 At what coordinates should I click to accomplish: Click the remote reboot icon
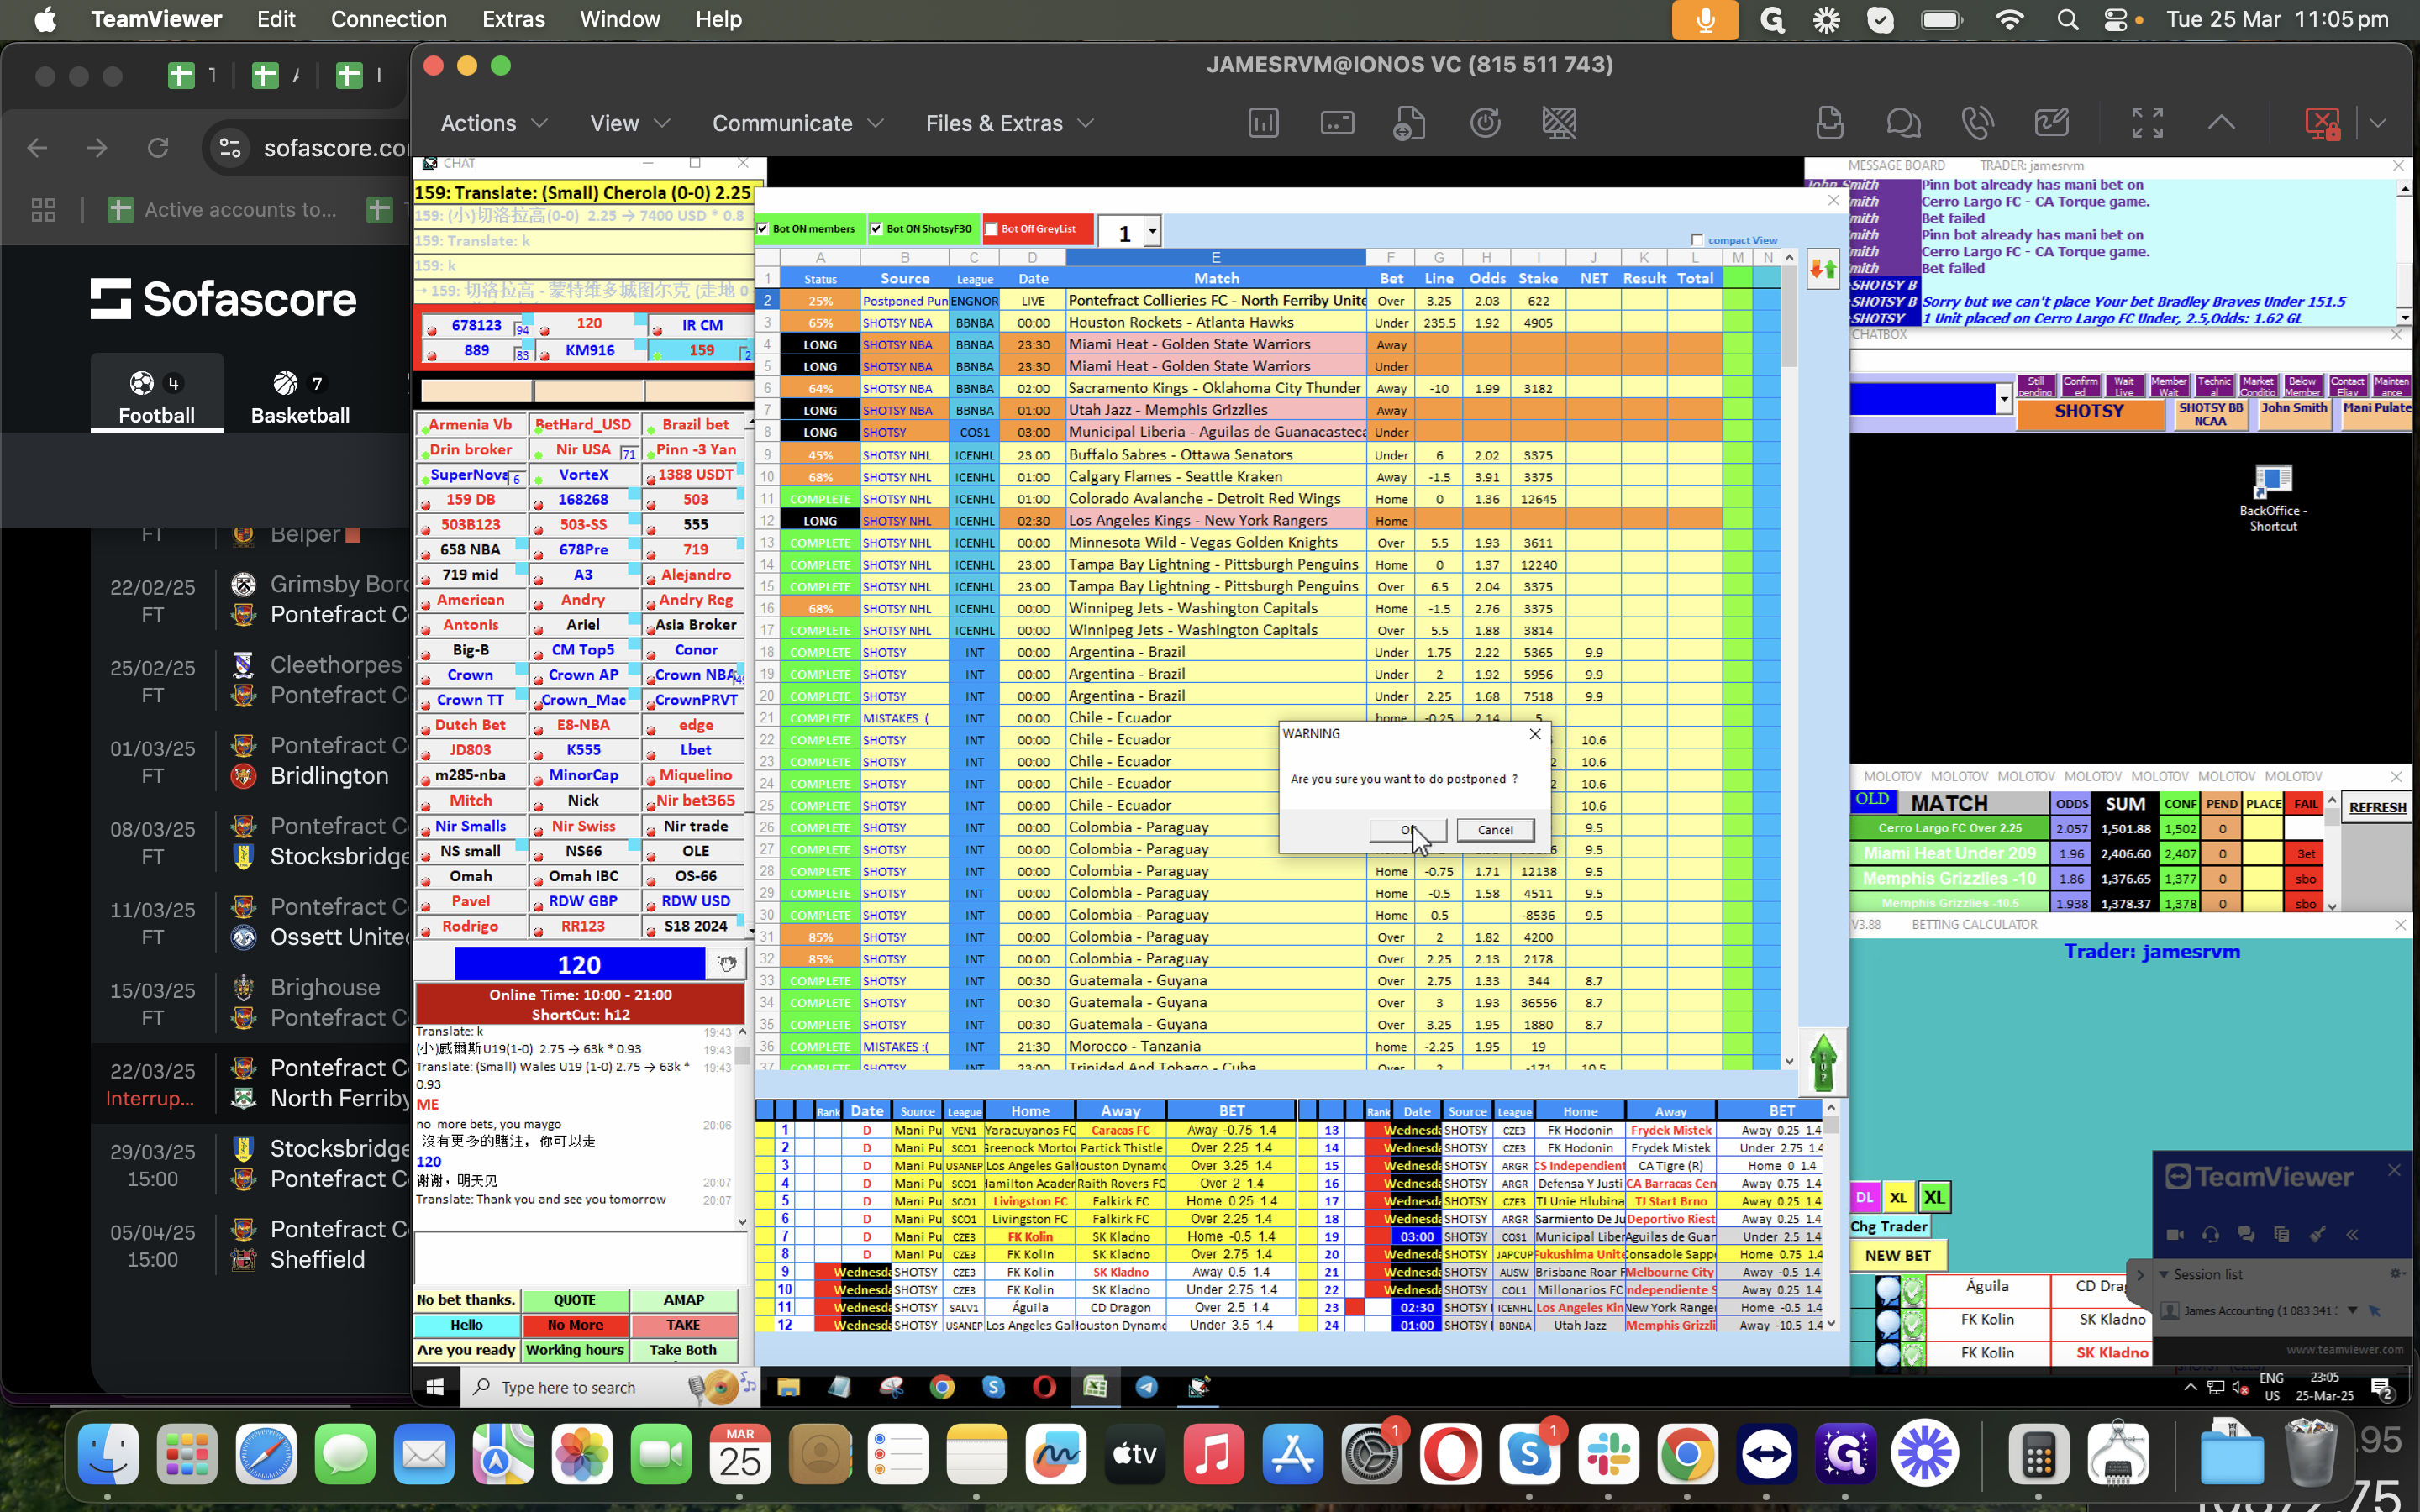1485,123
